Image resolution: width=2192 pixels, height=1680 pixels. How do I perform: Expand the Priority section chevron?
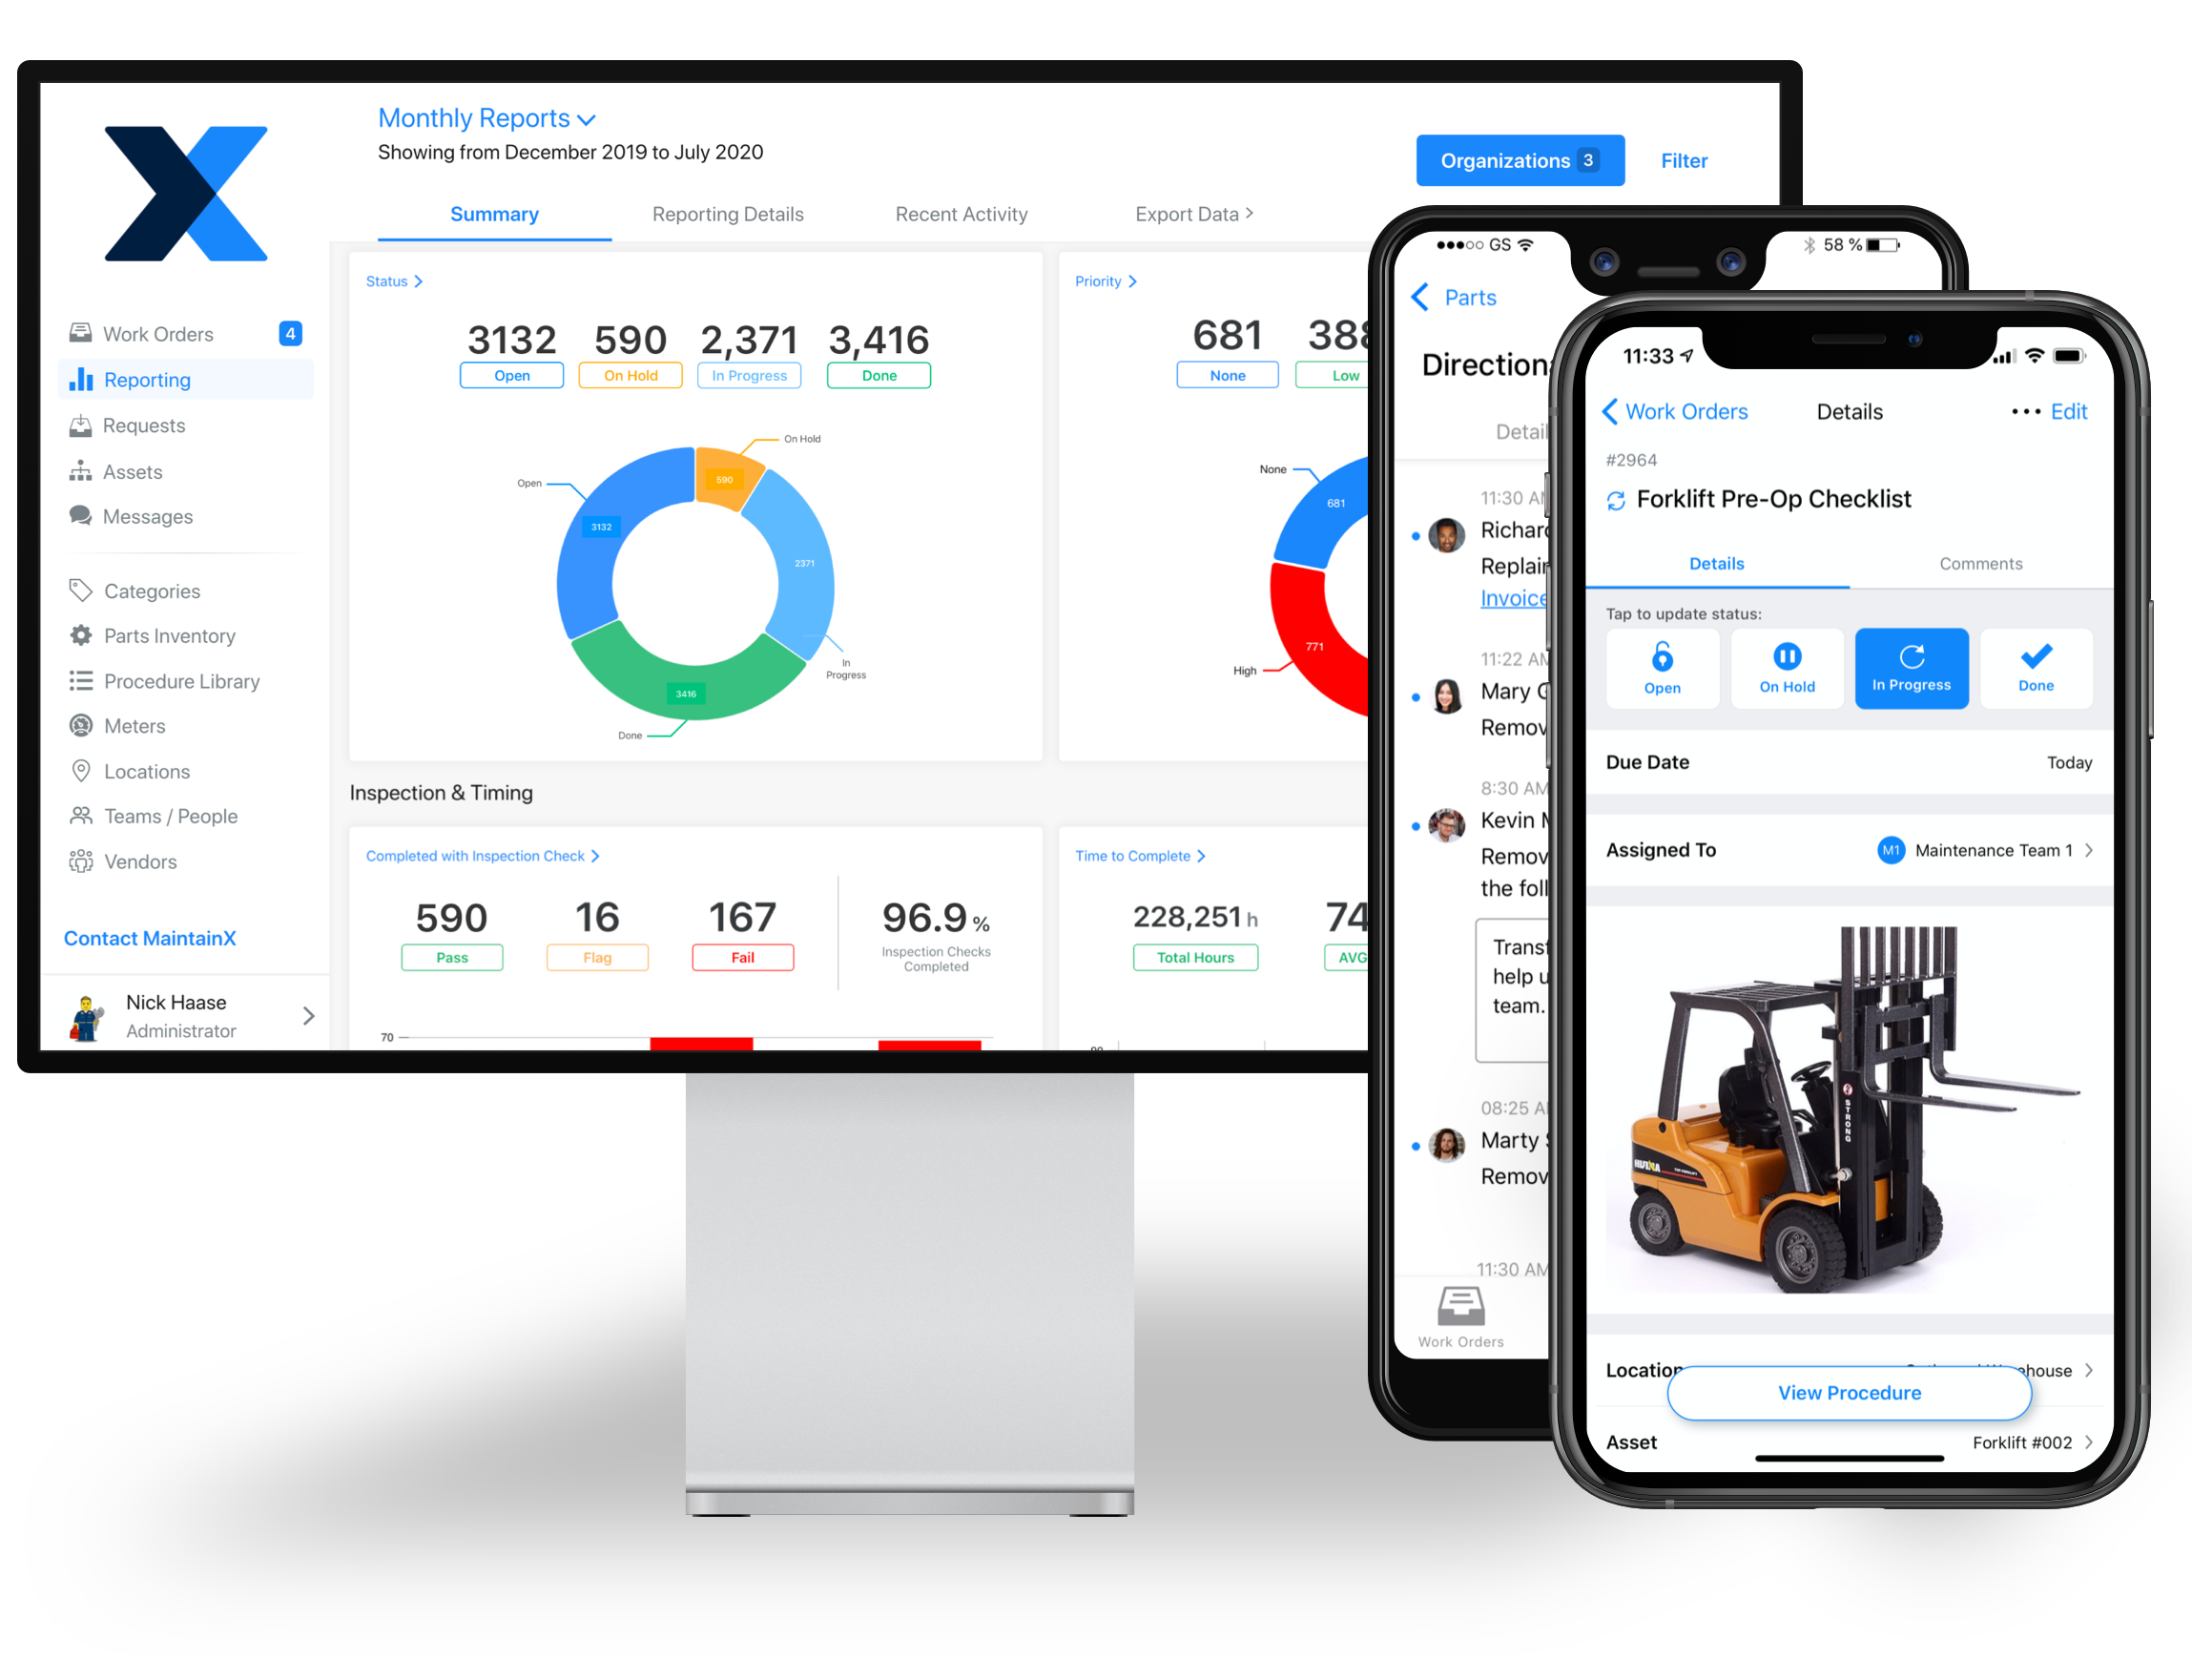pos(1131,280)
